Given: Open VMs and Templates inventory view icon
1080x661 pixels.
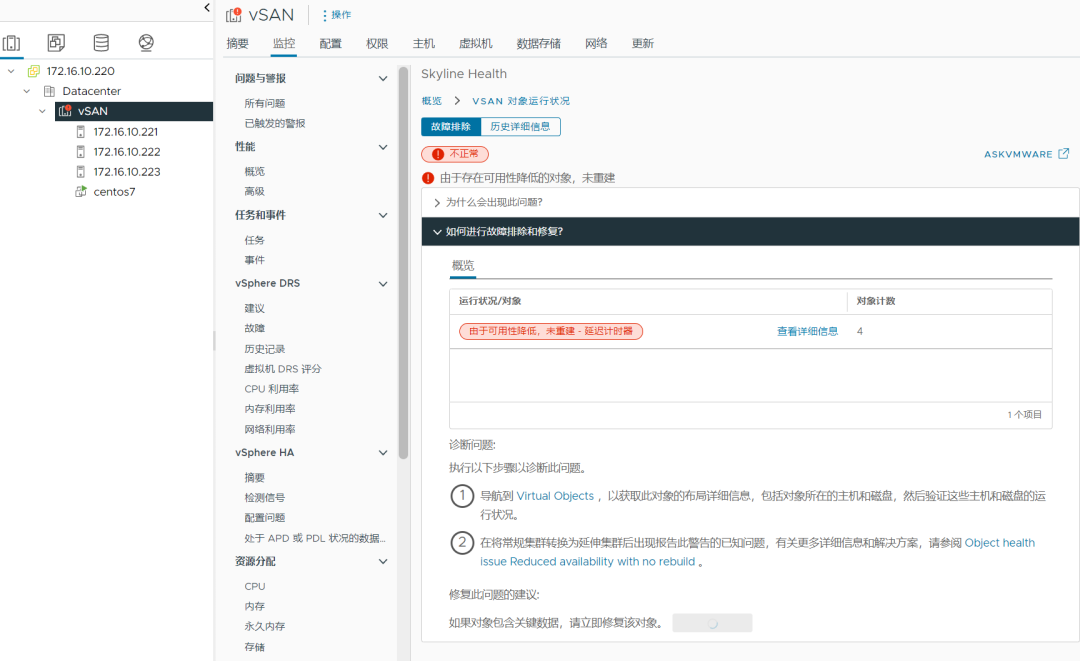Looking at the screenshot, I should 56,43.
